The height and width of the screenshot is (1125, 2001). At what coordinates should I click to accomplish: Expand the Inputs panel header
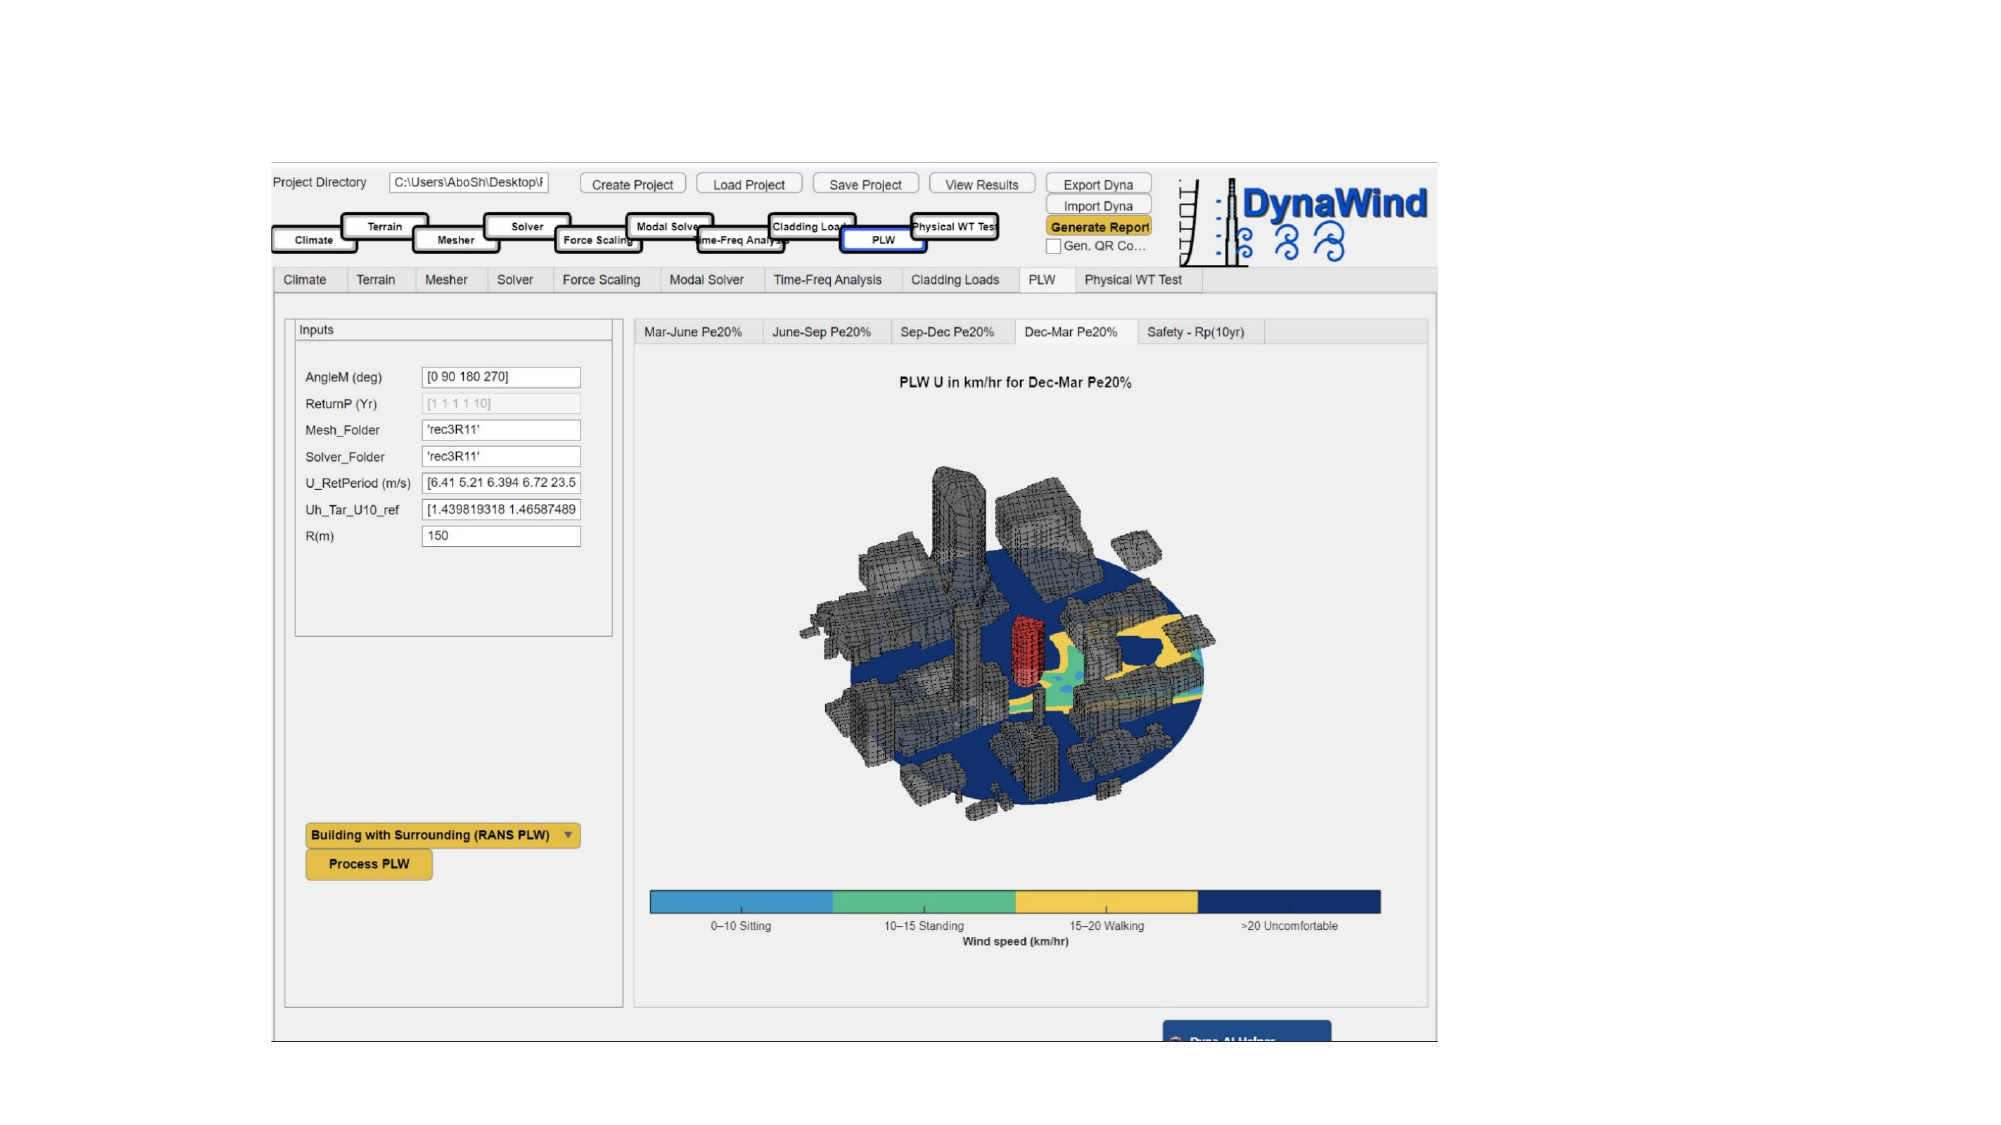tap(316, 330)
